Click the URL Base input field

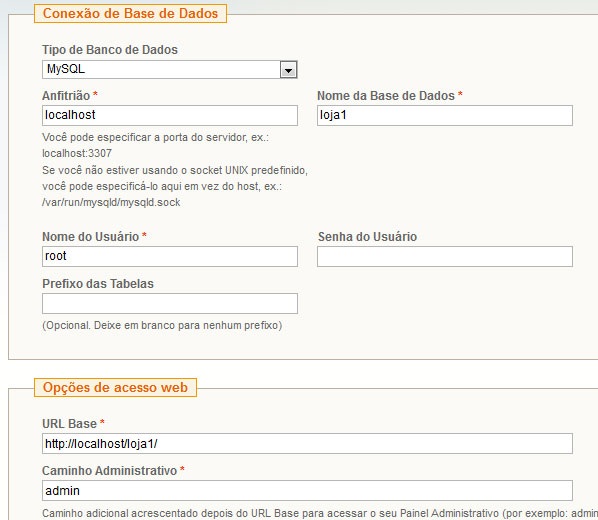[307, 444]
